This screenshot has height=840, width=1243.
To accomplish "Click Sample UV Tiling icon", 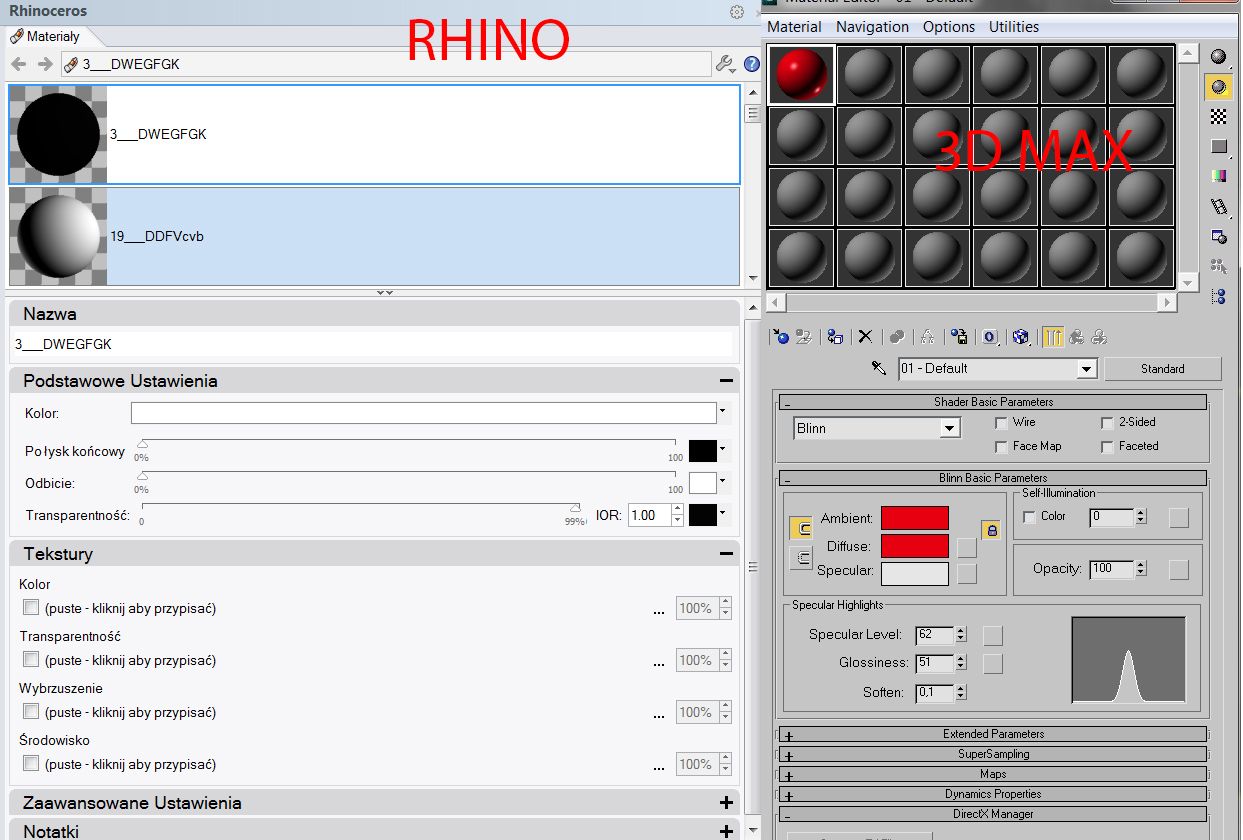I will coord(1218,147).
